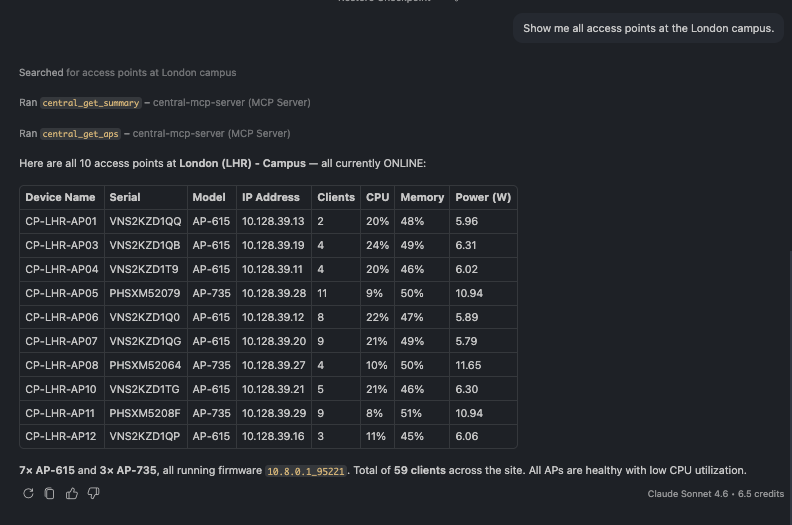Image resolution: width=792 pixels, height=525 pixels.
Task: Click IP address 10.128.39.29
Action: click(x=274, y=413)
